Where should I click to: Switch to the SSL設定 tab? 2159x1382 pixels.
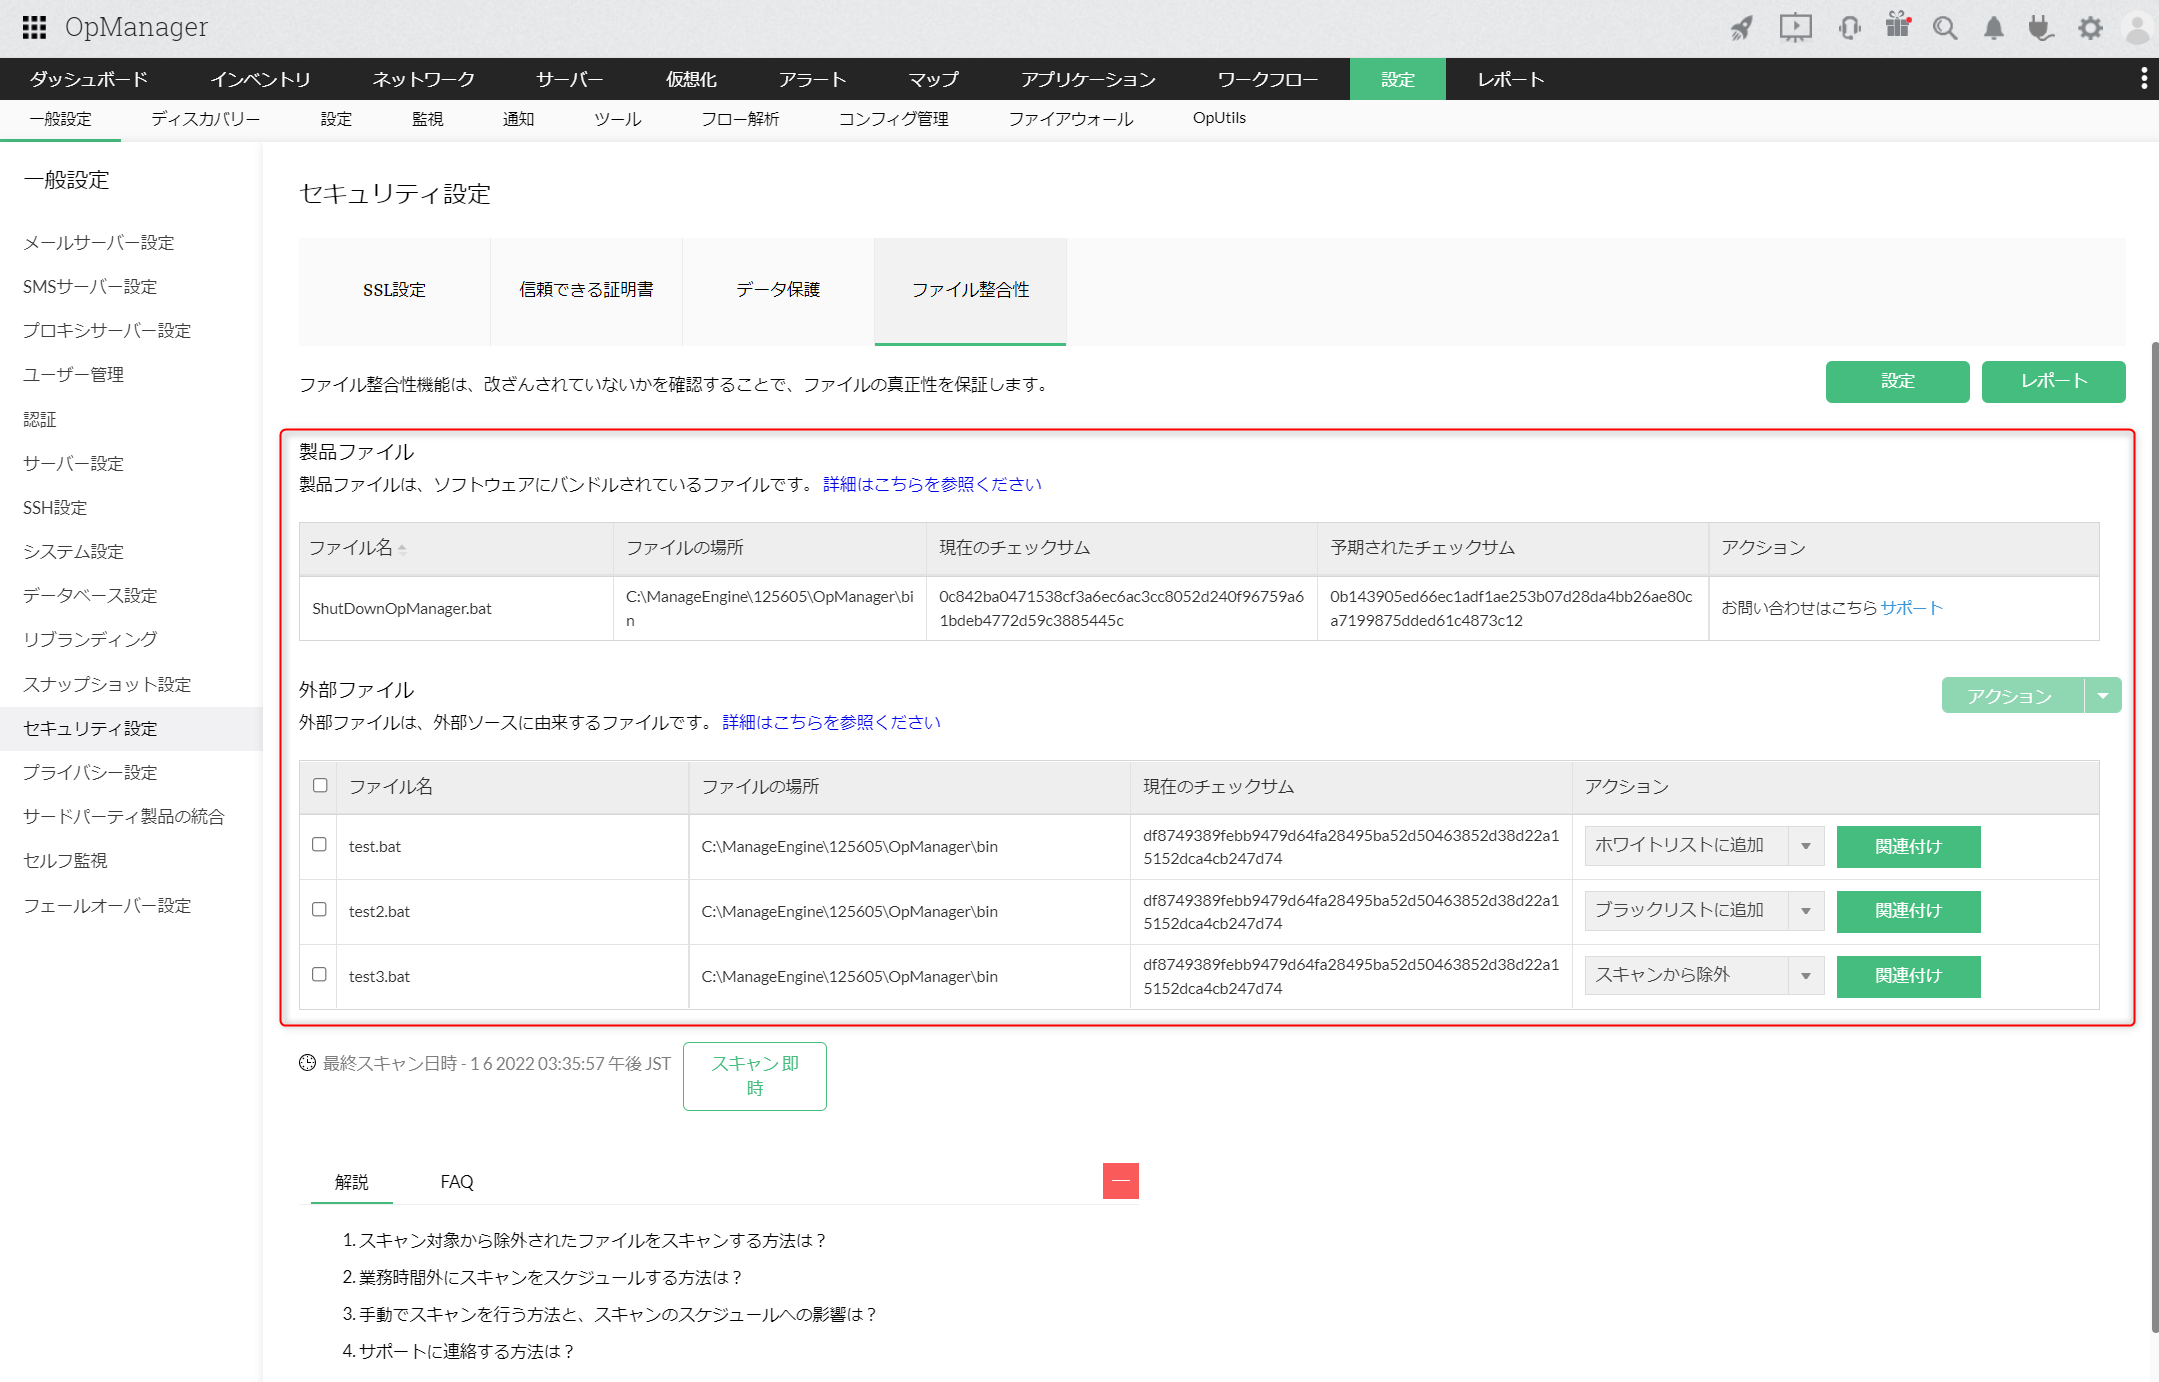pyautogui.click(x=394, y=290)
